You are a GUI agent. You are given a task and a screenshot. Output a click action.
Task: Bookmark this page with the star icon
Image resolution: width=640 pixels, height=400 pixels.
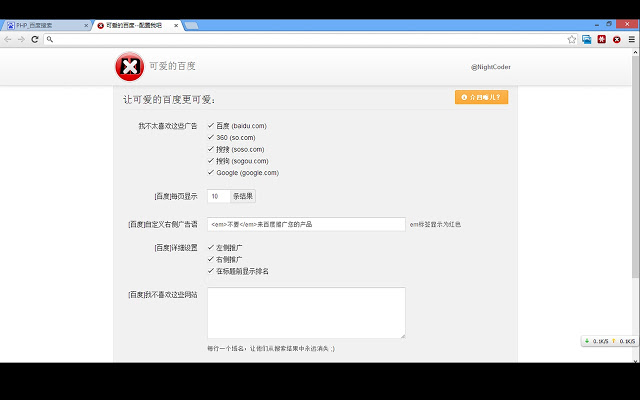(x=571, y=39)
